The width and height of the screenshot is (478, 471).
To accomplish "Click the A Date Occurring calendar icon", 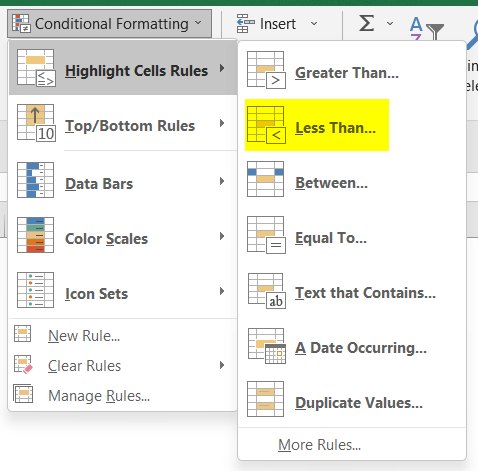I will click(x=267, y=346).
